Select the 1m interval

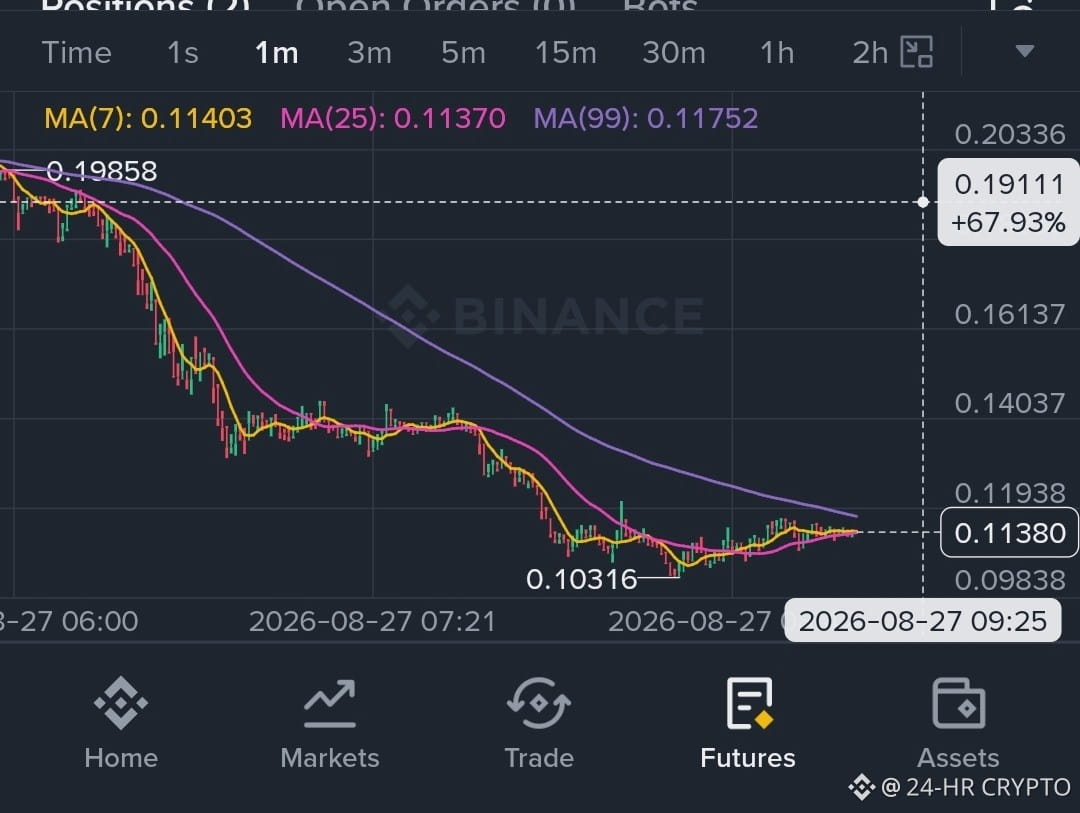277,53
